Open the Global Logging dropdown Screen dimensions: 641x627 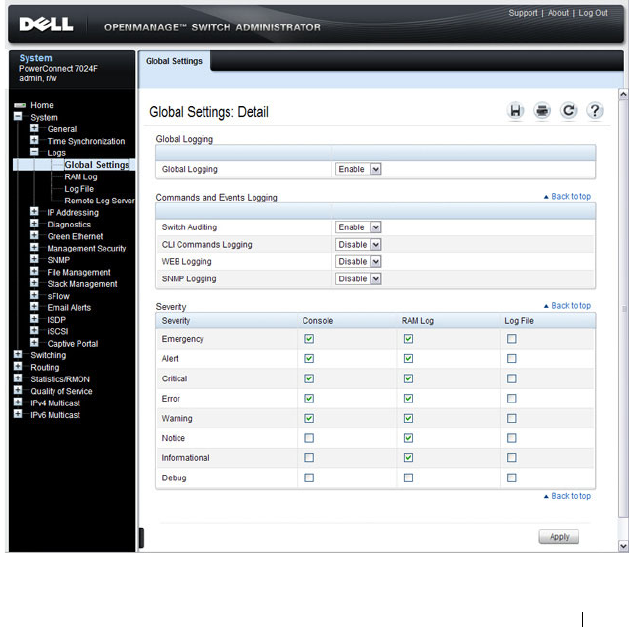coord(358,169)
